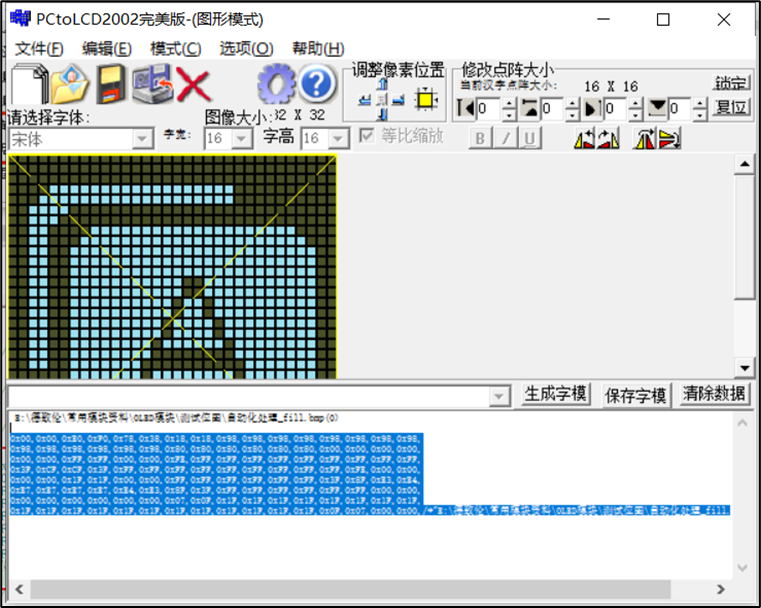This screenshot has height=608, width=761.
Task: Open the 字高 16 dropdown
Action: coord(338,139)
